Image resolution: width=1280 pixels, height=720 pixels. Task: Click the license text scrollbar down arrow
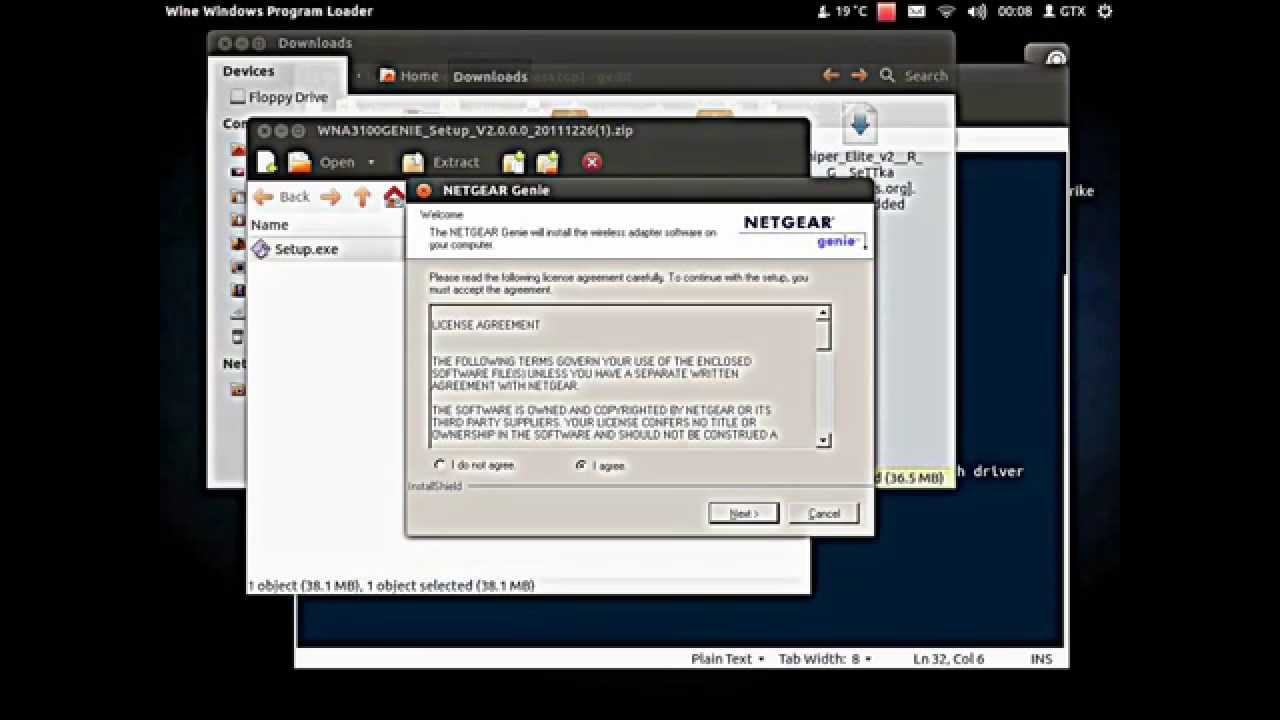(x=823, y=440)
